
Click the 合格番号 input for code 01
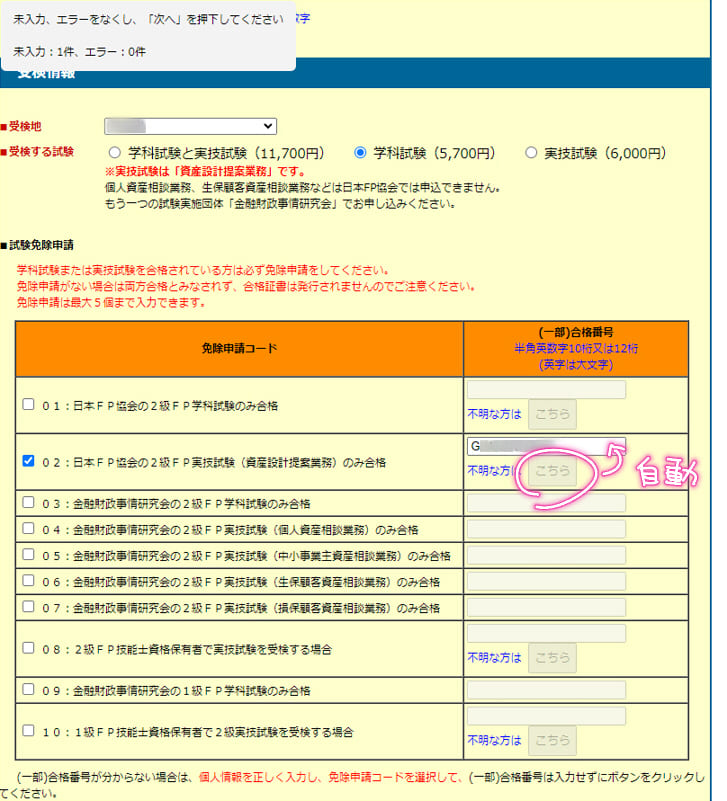pos(546,390)
